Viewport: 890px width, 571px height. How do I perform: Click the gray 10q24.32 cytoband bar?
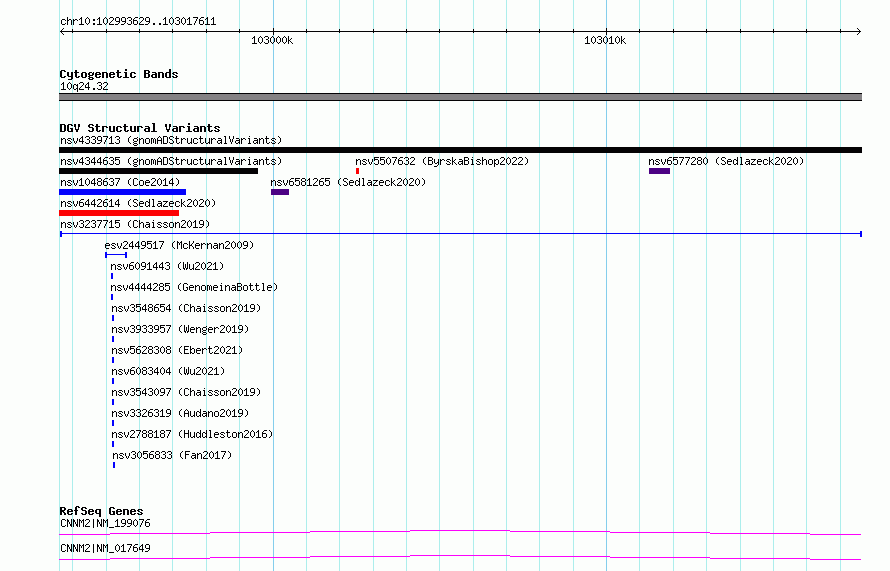click(460, 97)
